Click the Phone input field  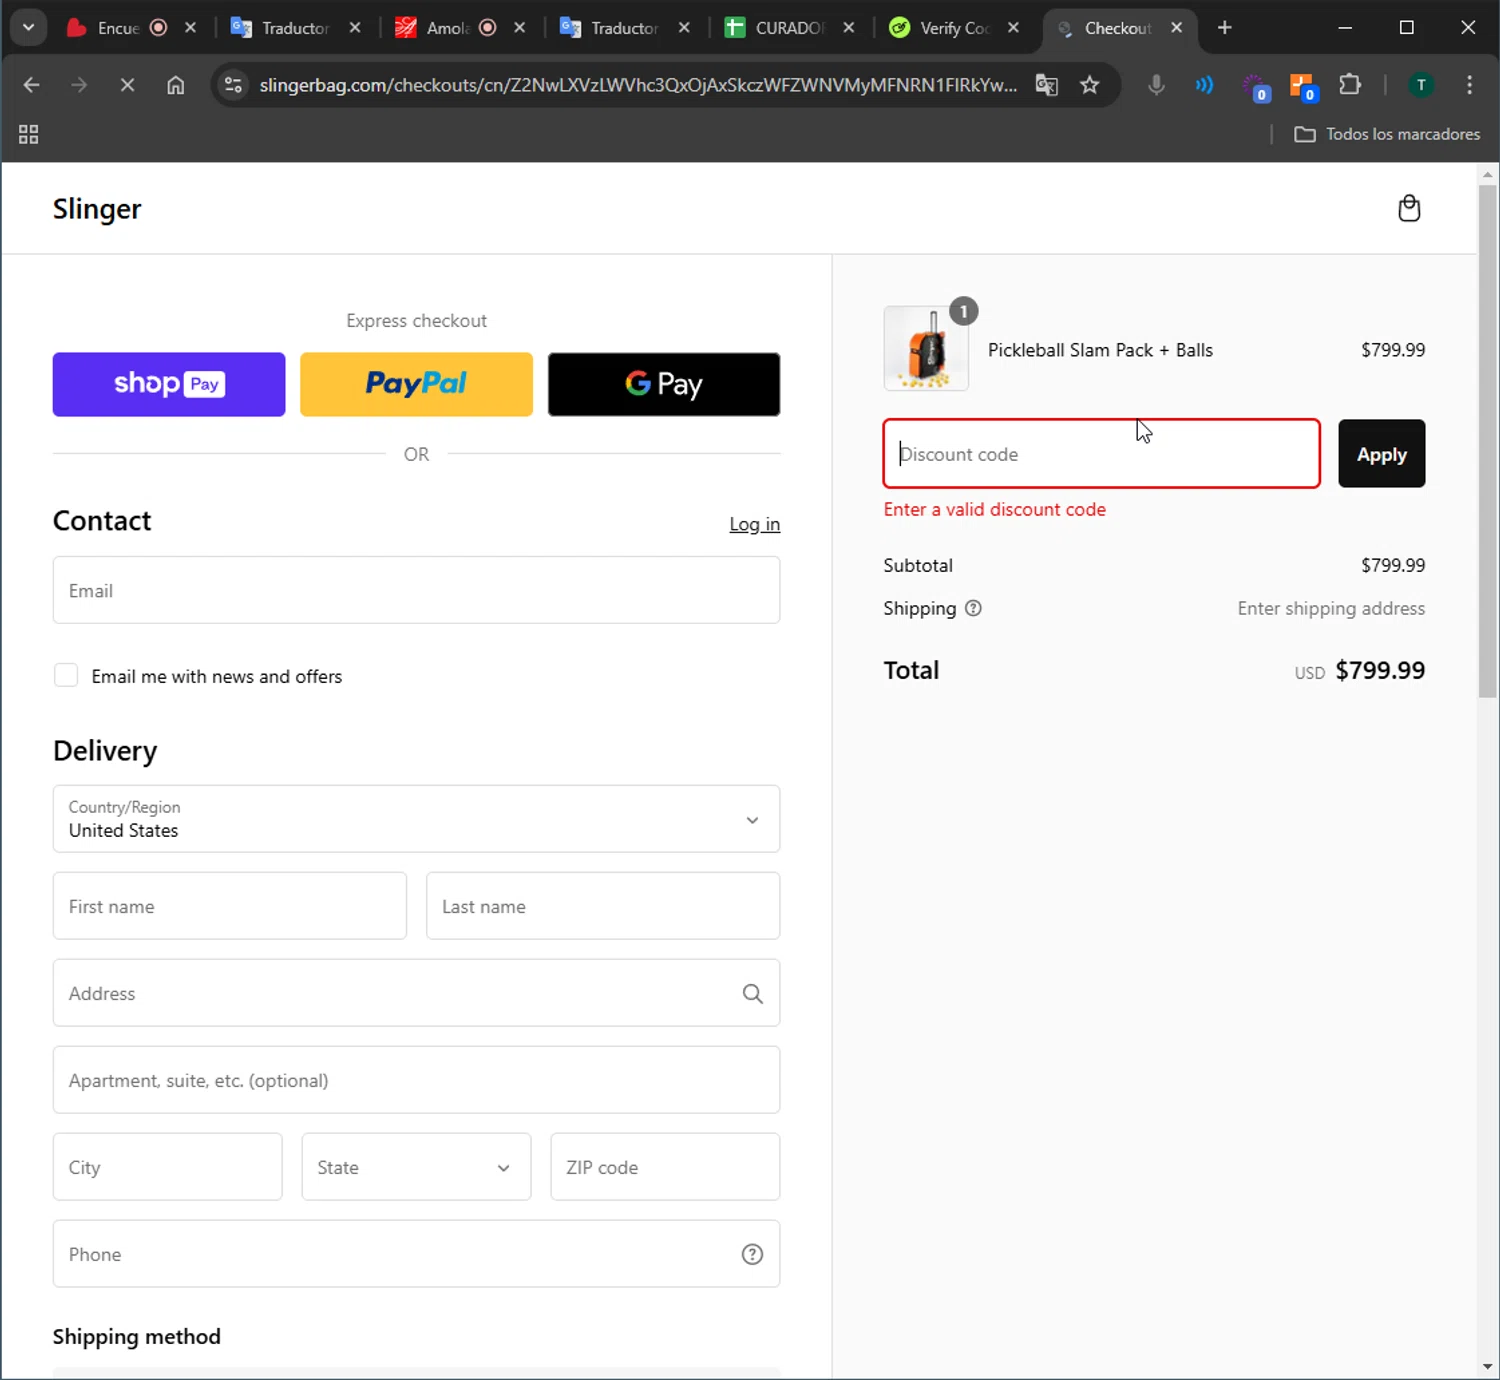coord(416,1254)
